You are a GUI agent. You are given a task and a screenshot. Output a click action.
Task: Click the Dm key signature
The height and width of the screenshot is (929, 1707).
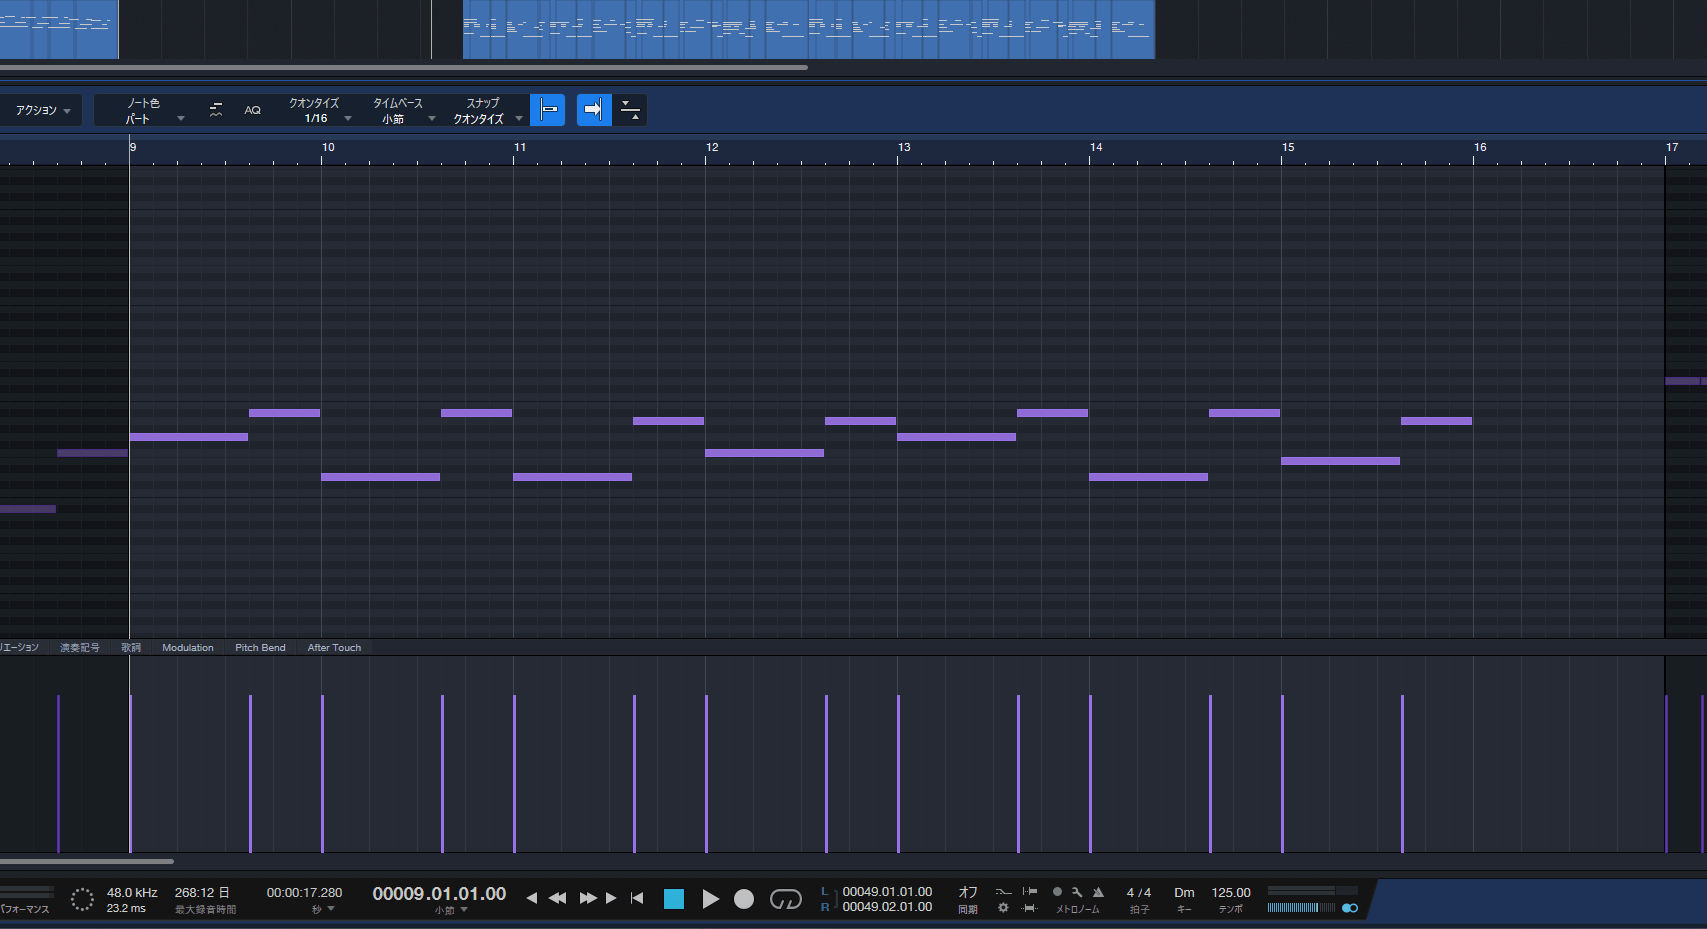point(1184,893)
